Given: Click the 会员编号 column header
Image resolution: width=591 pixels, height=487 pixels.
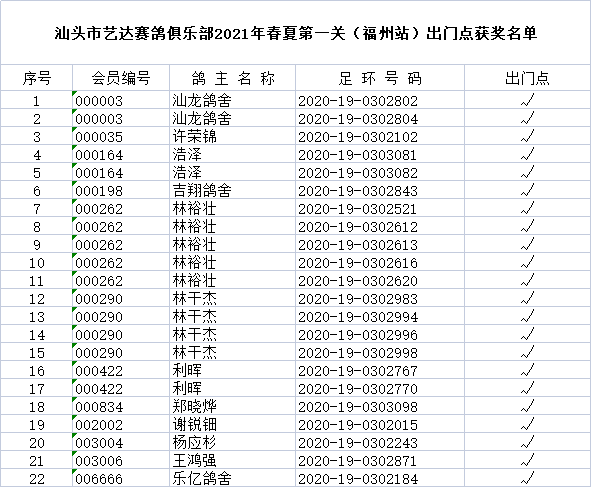Looking at the screenshot, I should point(121,78).
